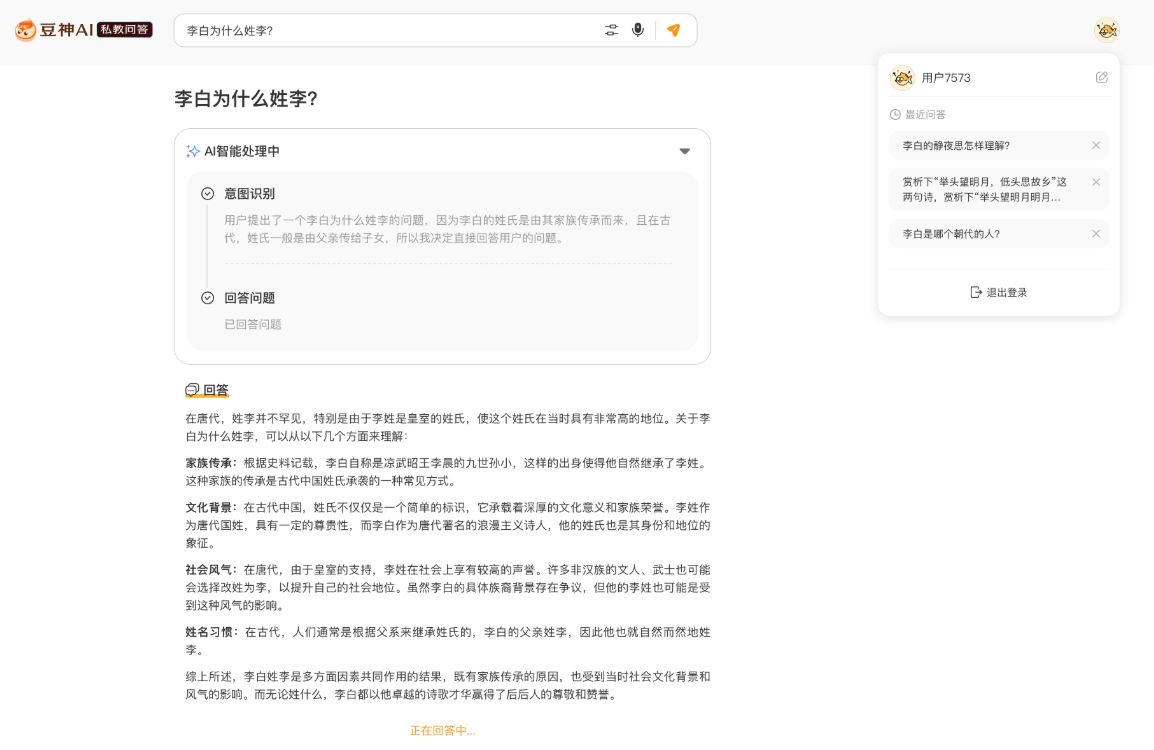The width and height of the screenshot is (1154, 750).
Task: Click the 最近问答 label
Action: 925,114
